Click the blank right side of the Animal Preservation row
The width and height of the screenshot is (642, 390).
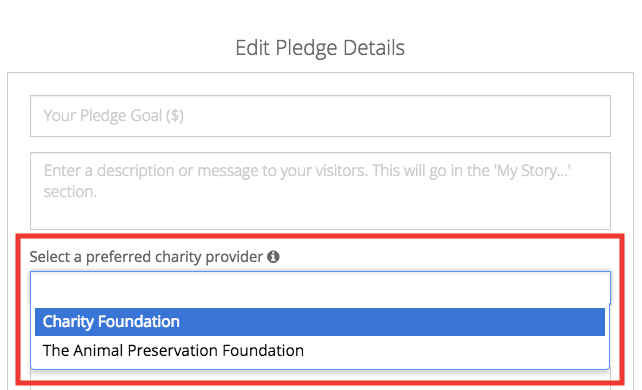click(x=454, y=351)
